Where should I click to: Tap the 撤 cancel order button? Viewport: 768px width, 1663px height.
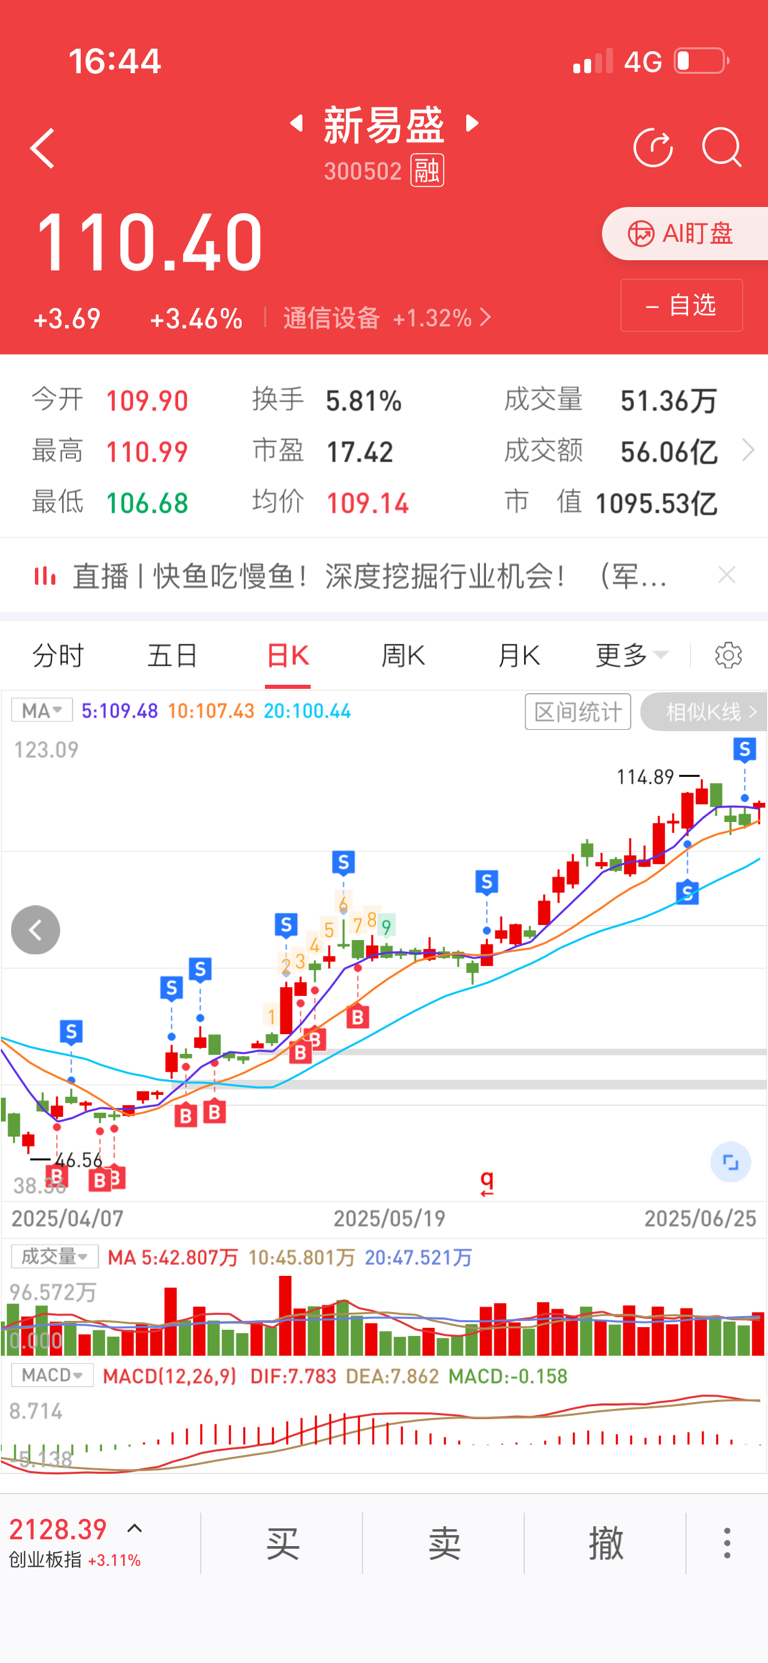click(x=606, y=1543)
